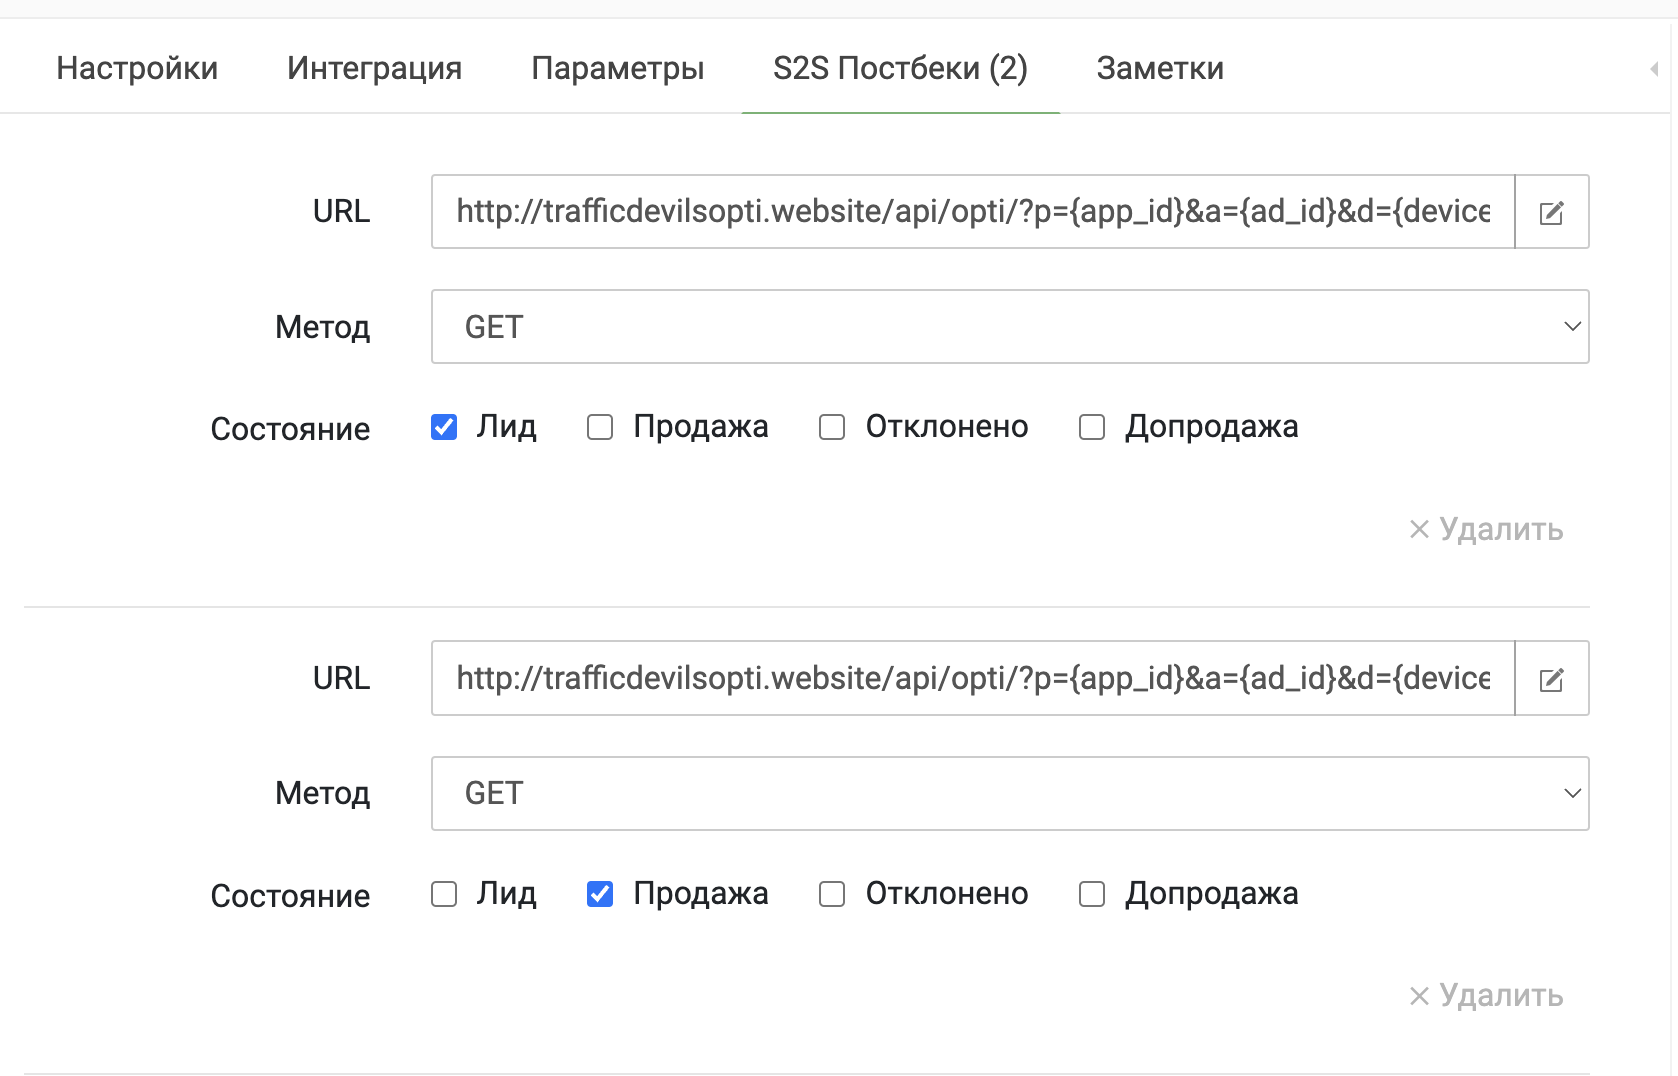
Task: Tick Допродажа in the second postback
Action: tap(1092, 894)
